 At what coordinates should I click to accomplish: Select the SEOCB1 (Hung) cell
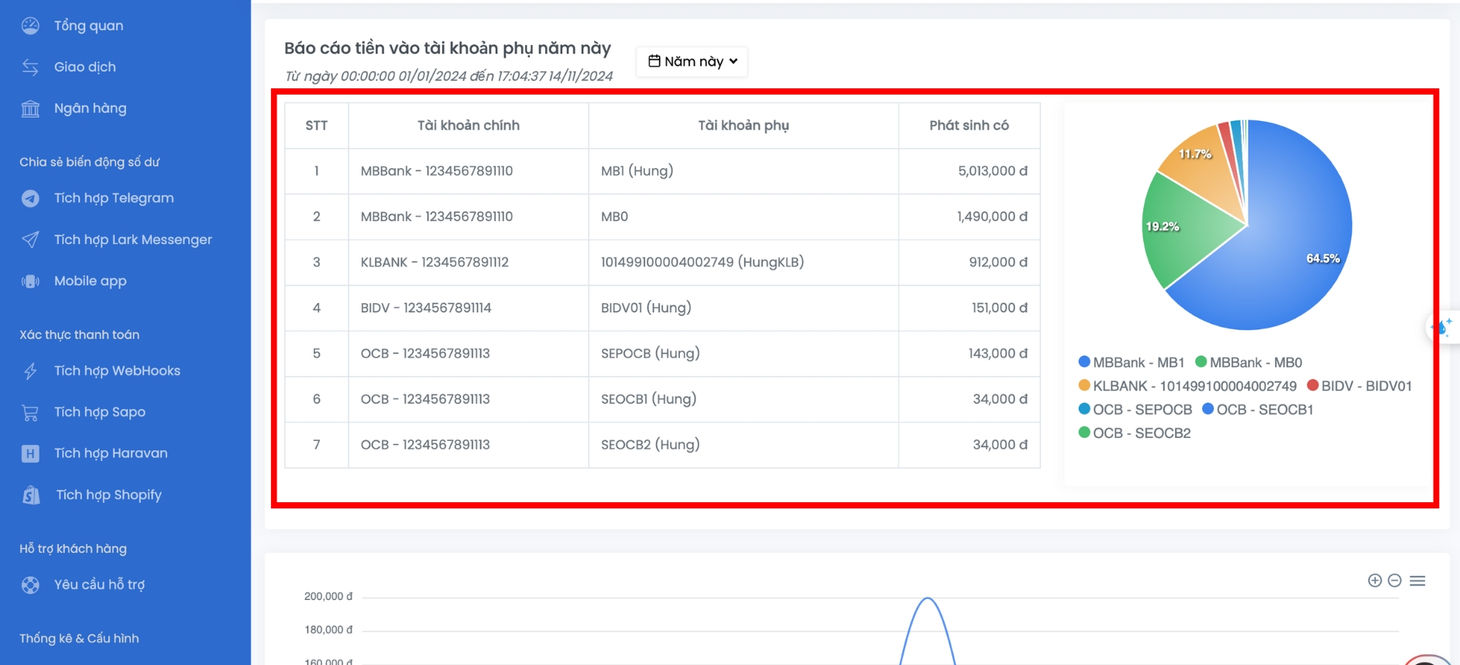744,399
